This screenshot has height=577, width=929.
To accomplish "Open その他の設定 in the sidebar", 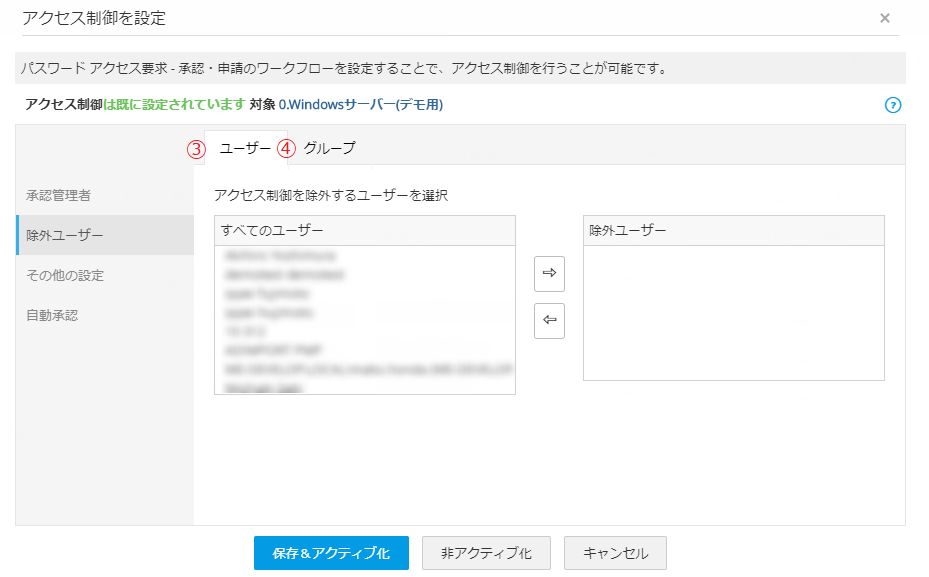I will (65, 275).
